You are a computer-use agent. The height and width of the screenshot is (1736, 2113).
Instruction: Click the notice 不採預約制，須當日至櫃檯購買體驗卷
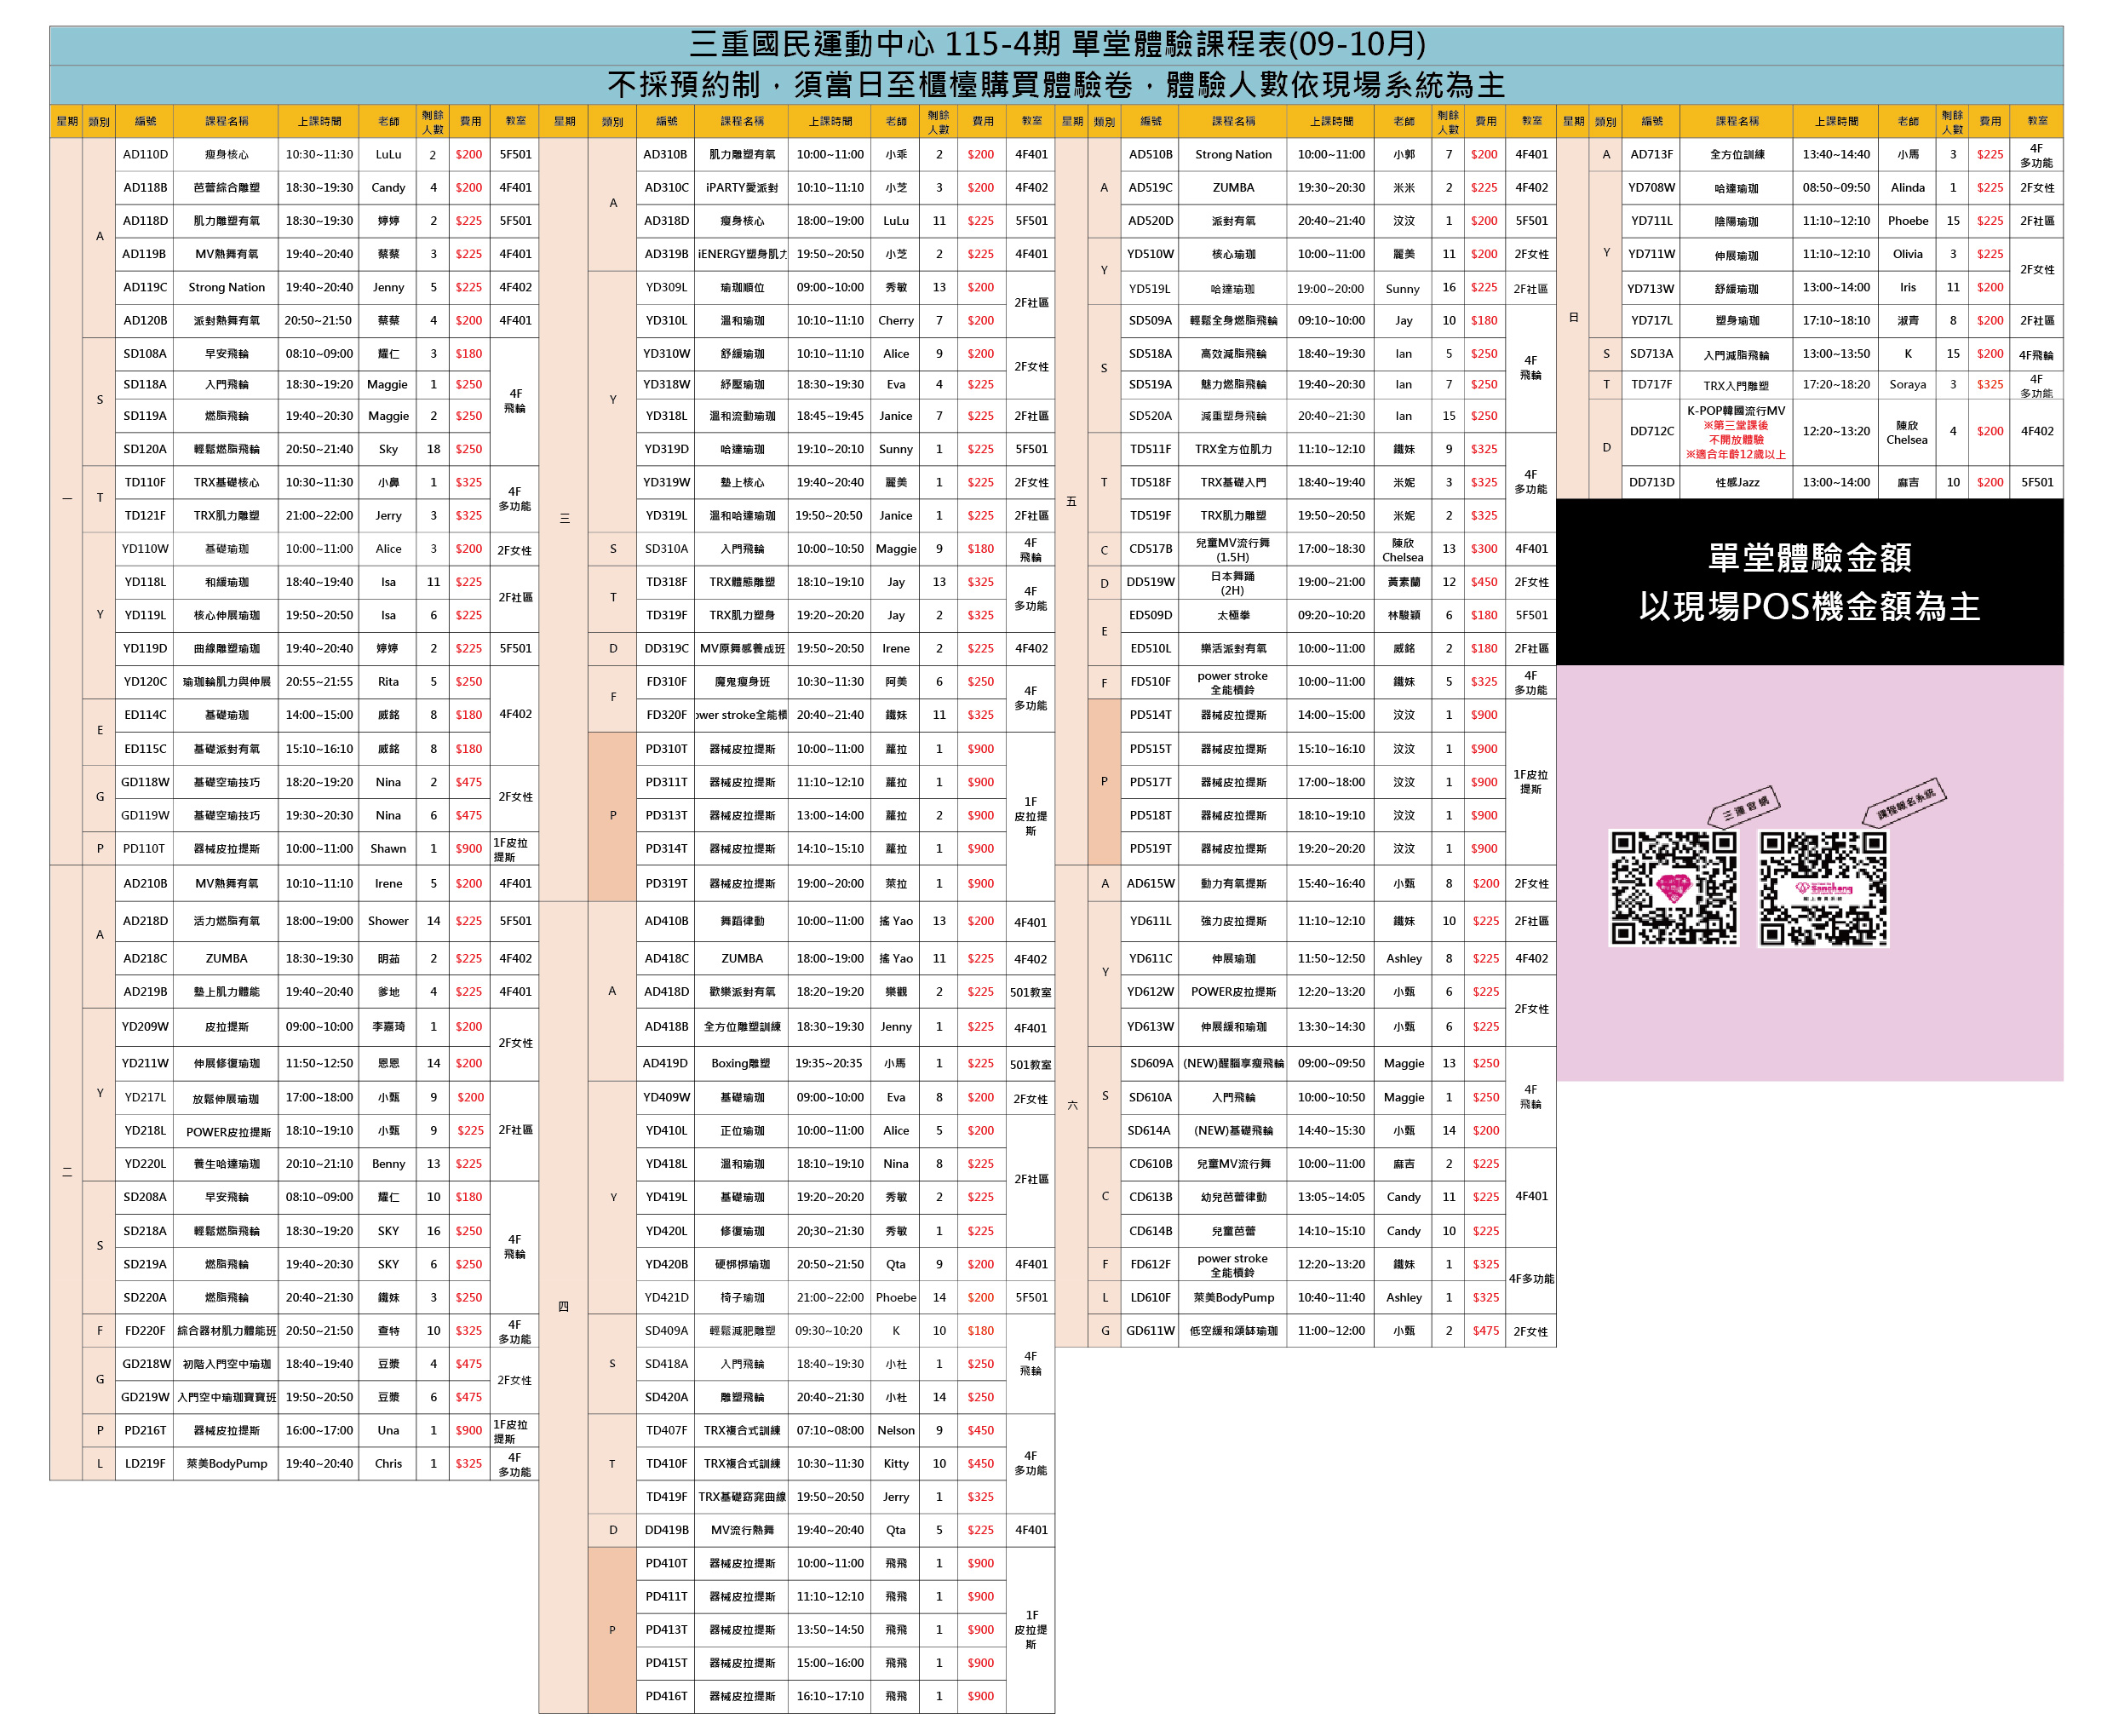(1056, 85)
